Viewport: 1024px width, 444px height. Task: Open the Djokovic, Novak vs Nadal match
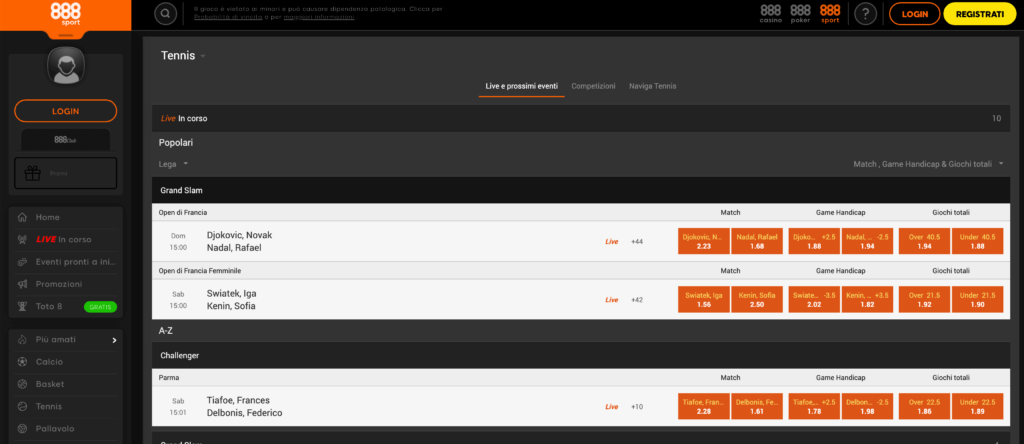point(239,242)
